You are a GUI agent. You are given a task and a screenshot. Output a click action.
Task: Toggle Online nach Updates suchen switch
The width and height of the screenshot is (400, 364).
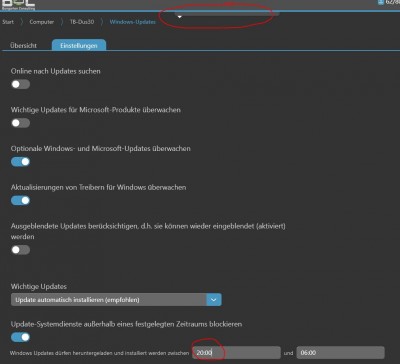[21, 84]
